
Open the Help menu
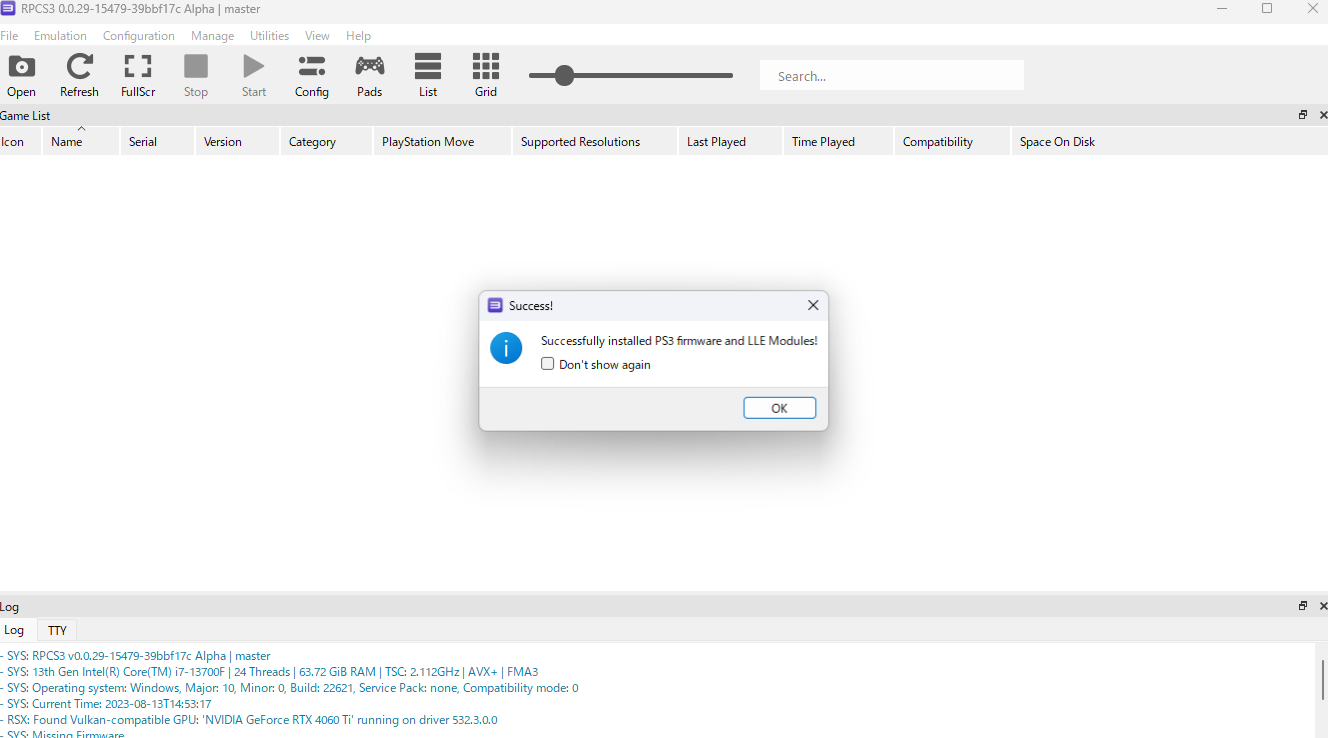tap(358, 35)
